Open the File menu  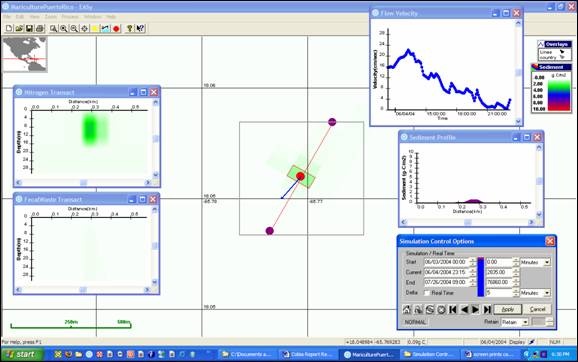[7, 17]
